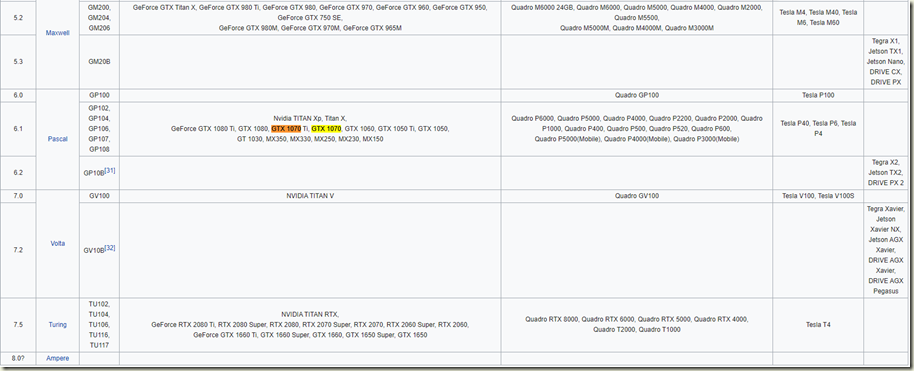Select compute capability cell 7.5

[17, 324]
